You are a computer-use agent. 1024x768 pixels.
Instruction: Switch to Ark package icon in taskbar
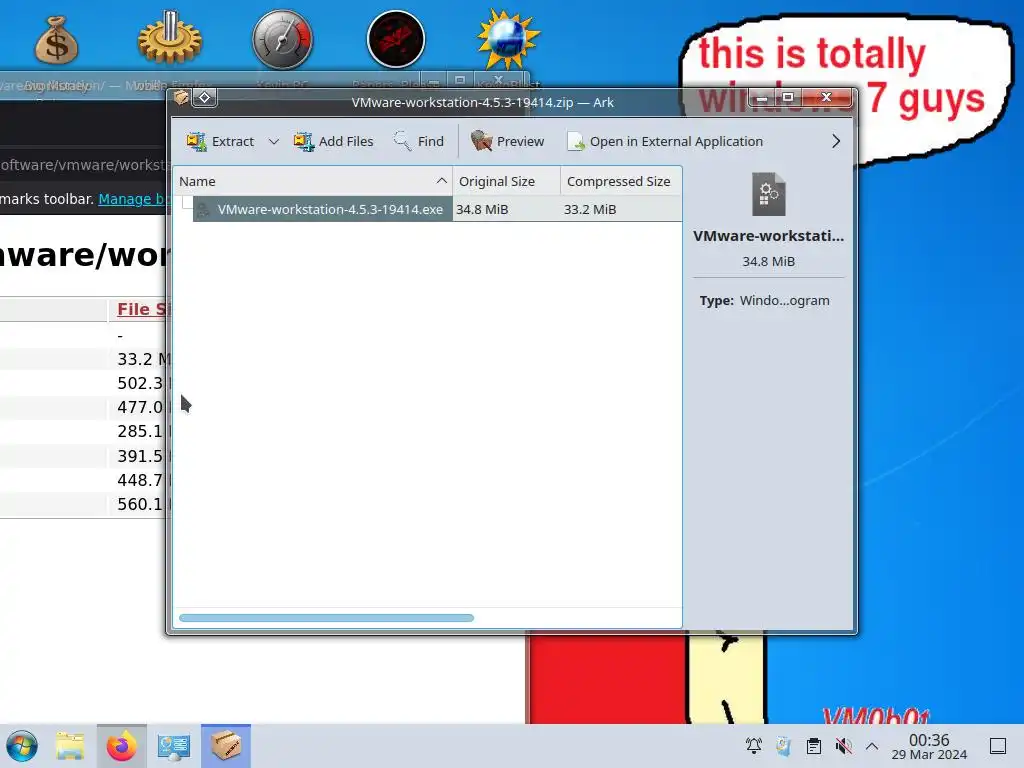tap(226, 746)
